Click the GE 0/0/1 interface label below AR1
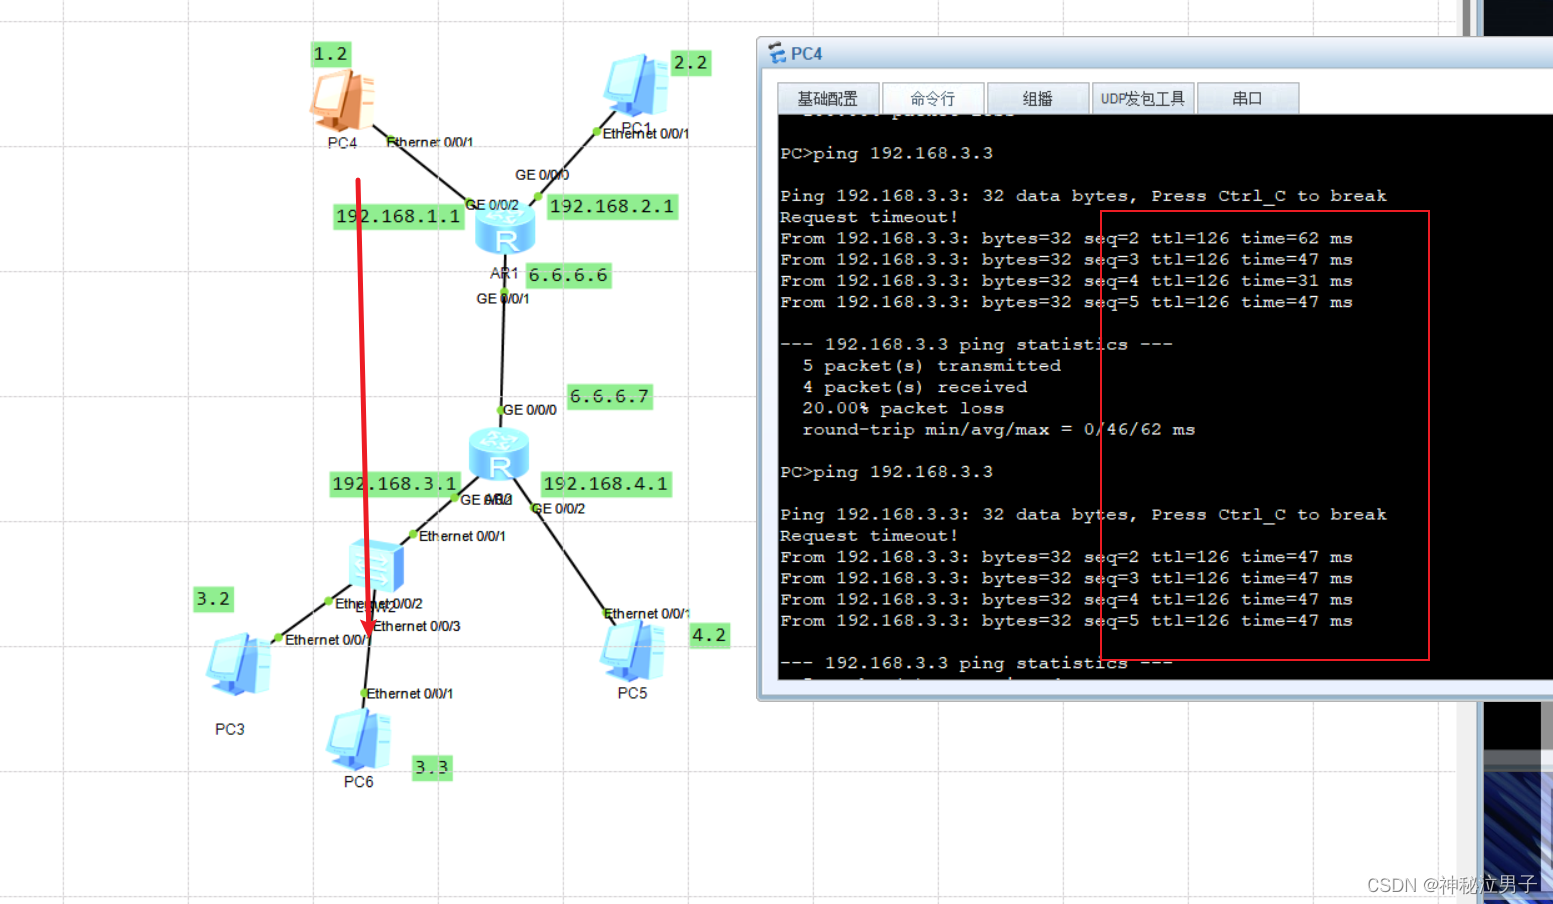This screenshot has width=1553, height=904. click(x=503, y=298)
